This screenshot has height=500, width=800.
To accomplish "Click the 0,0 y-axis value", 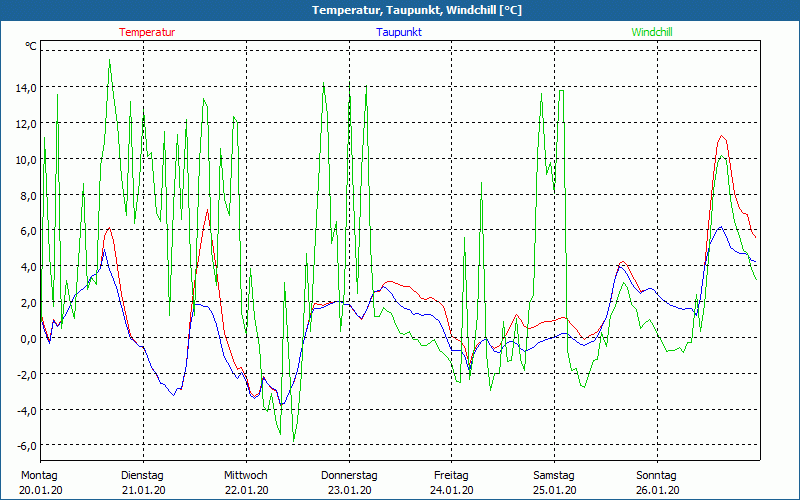I will click(28, 339).
